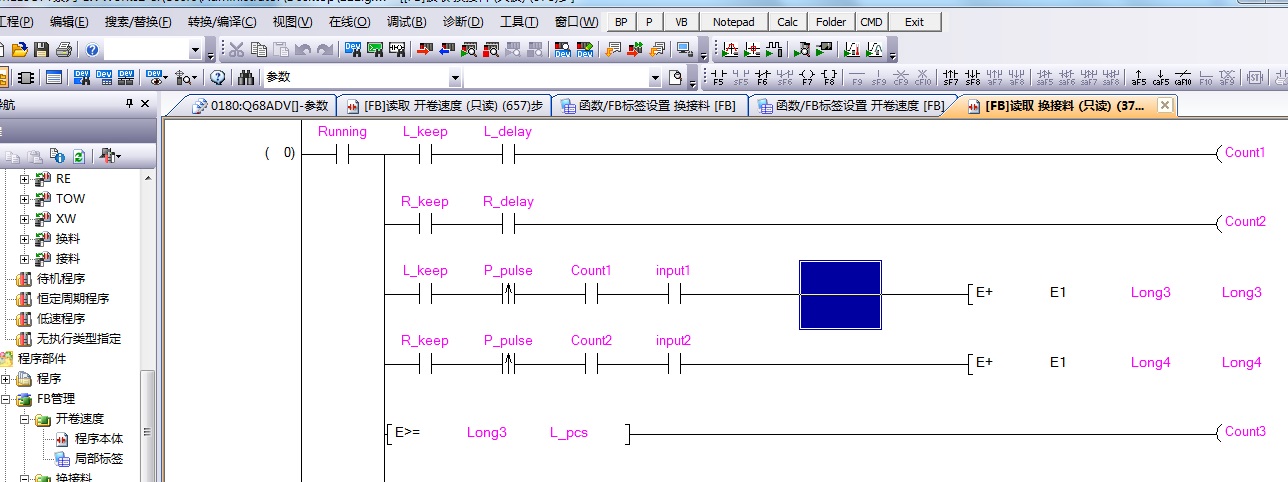Open the 在线(O) menu
The image size is (1288, 482).
[x=349, y=22]
